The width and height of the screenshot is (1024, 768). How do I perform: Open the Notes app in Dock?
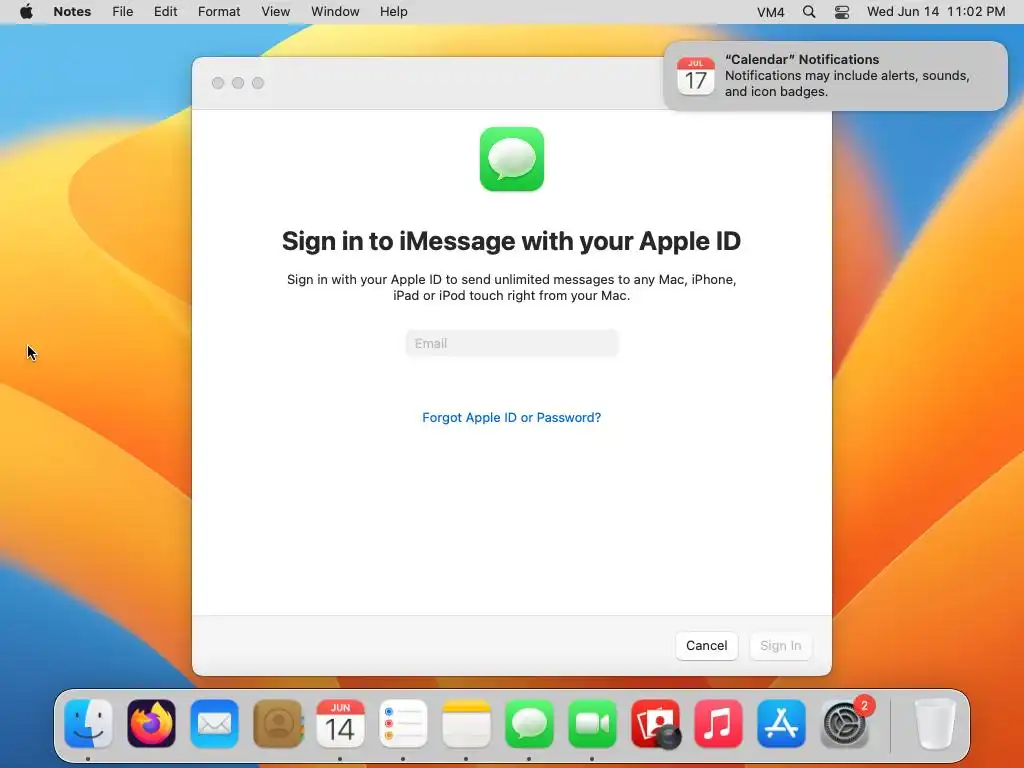pyautogui.click(x=466, y=724)
